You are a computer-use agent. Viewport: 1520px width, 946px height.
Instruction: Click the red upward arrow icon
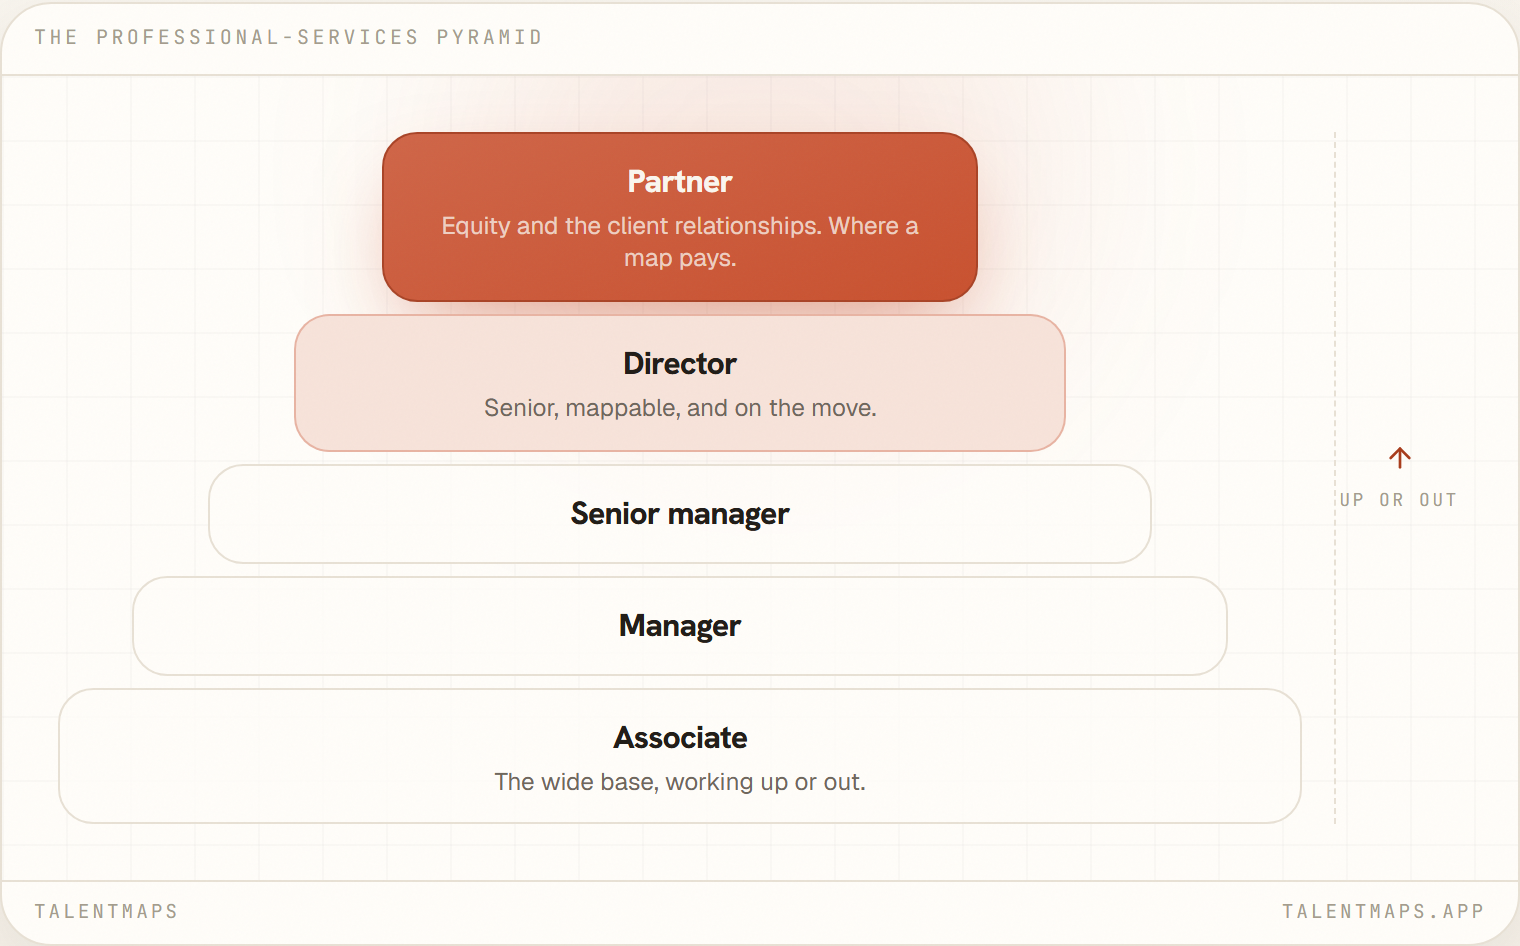tap(1399, 458)
